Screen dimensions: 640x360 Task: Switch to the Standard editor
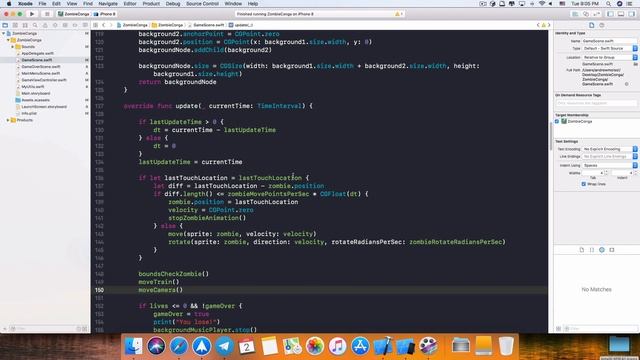pyautogui.click(x=575, y=14)
